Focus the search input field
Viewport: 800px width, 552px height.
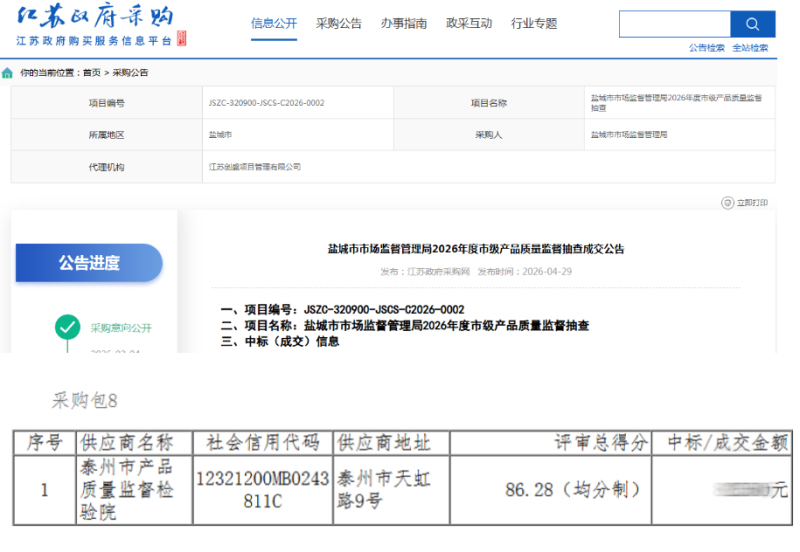pyautogui.click(x=675, y=24)
